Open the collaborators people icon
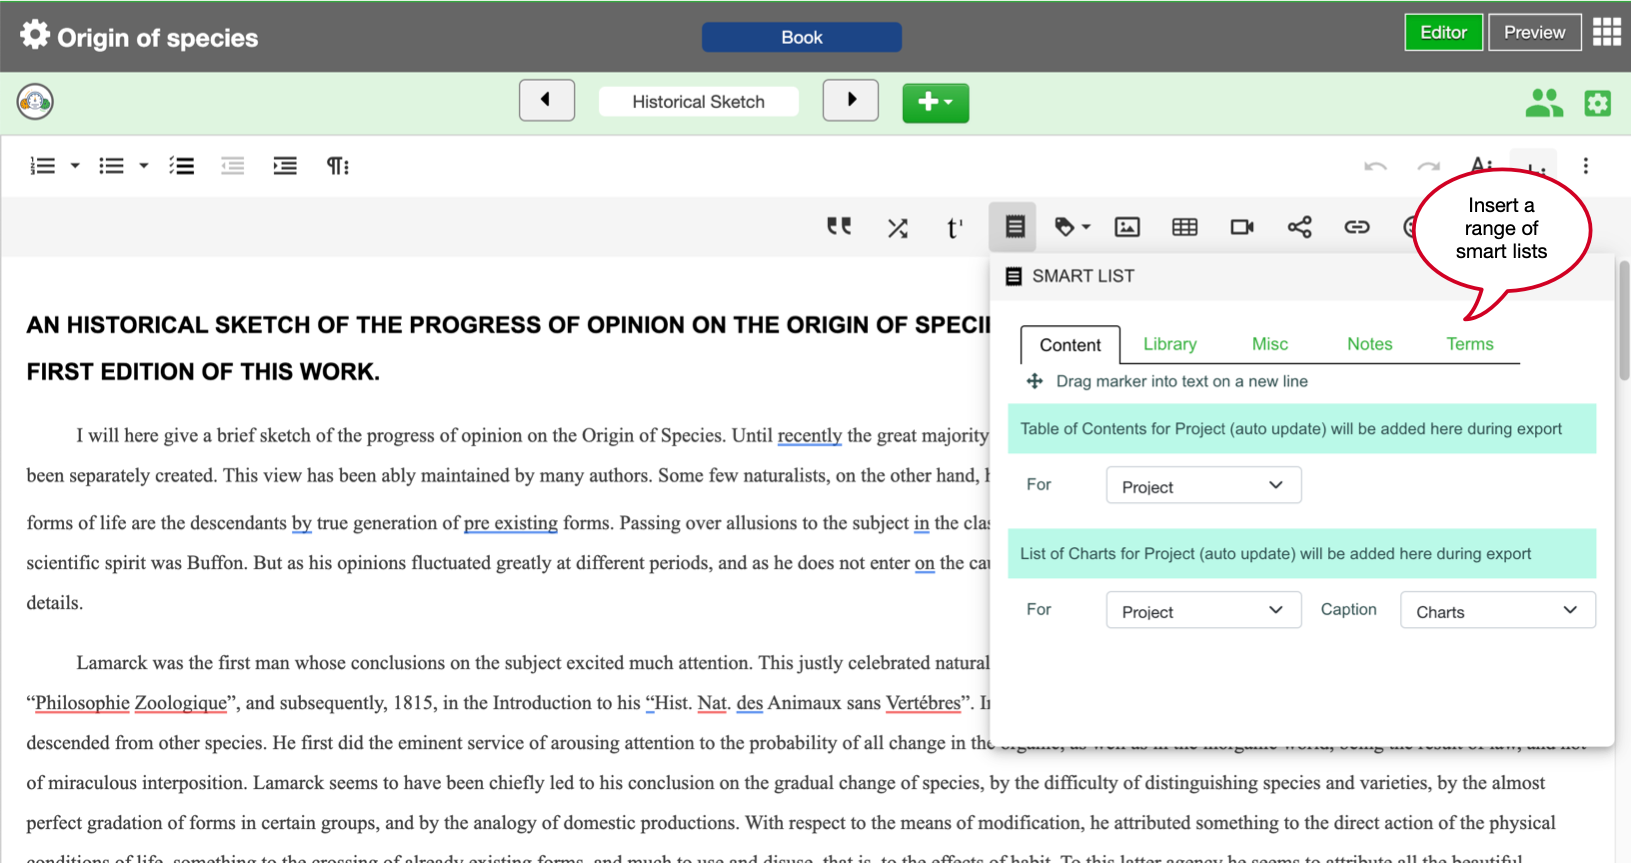Viewport: 1631px width, 863px height. click(x=1543, y=103)
